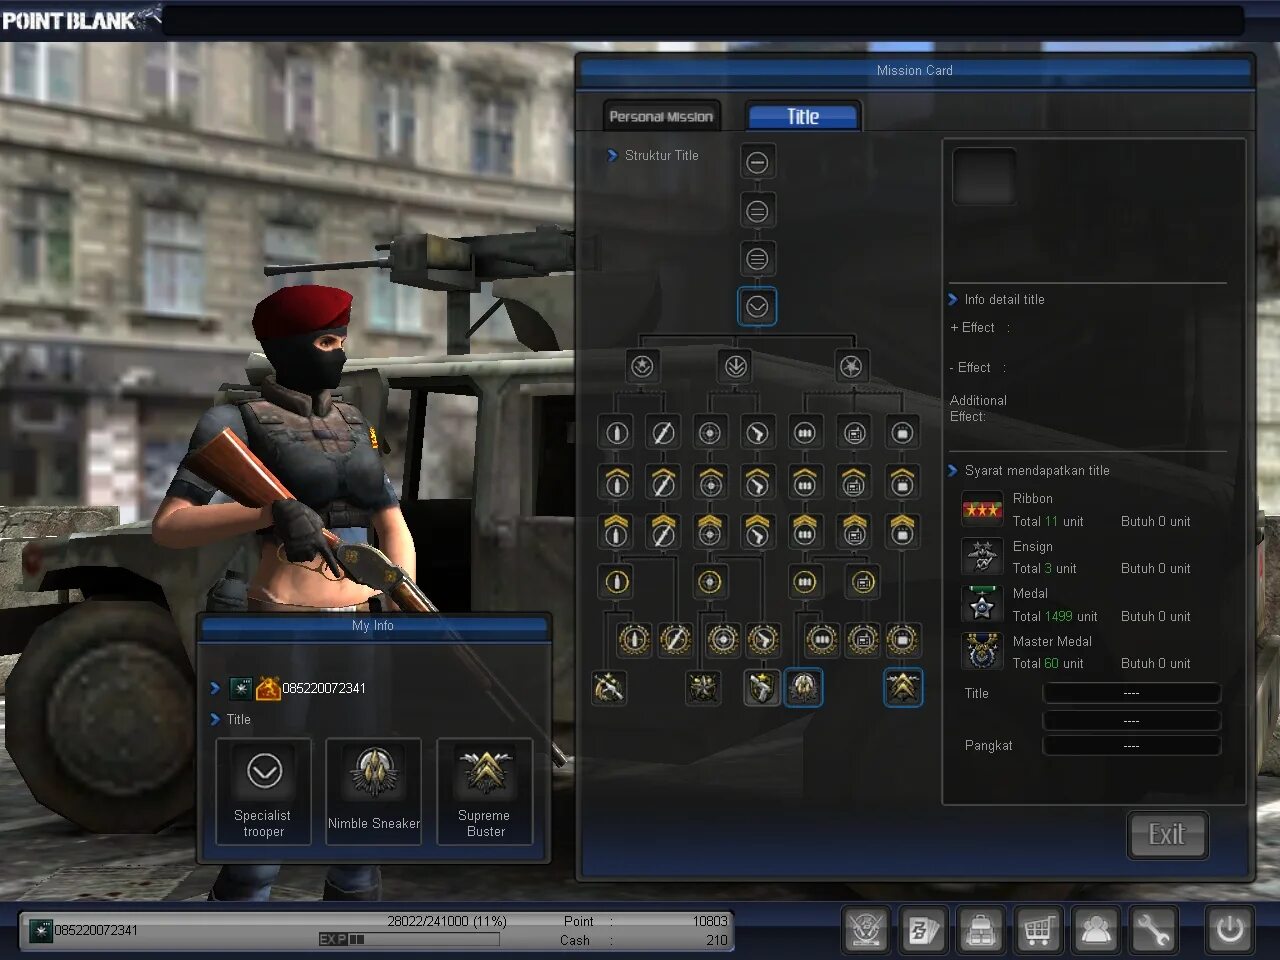Select crossed-rifles final title at bottom left
The image size is (1280, 960).
608,687
